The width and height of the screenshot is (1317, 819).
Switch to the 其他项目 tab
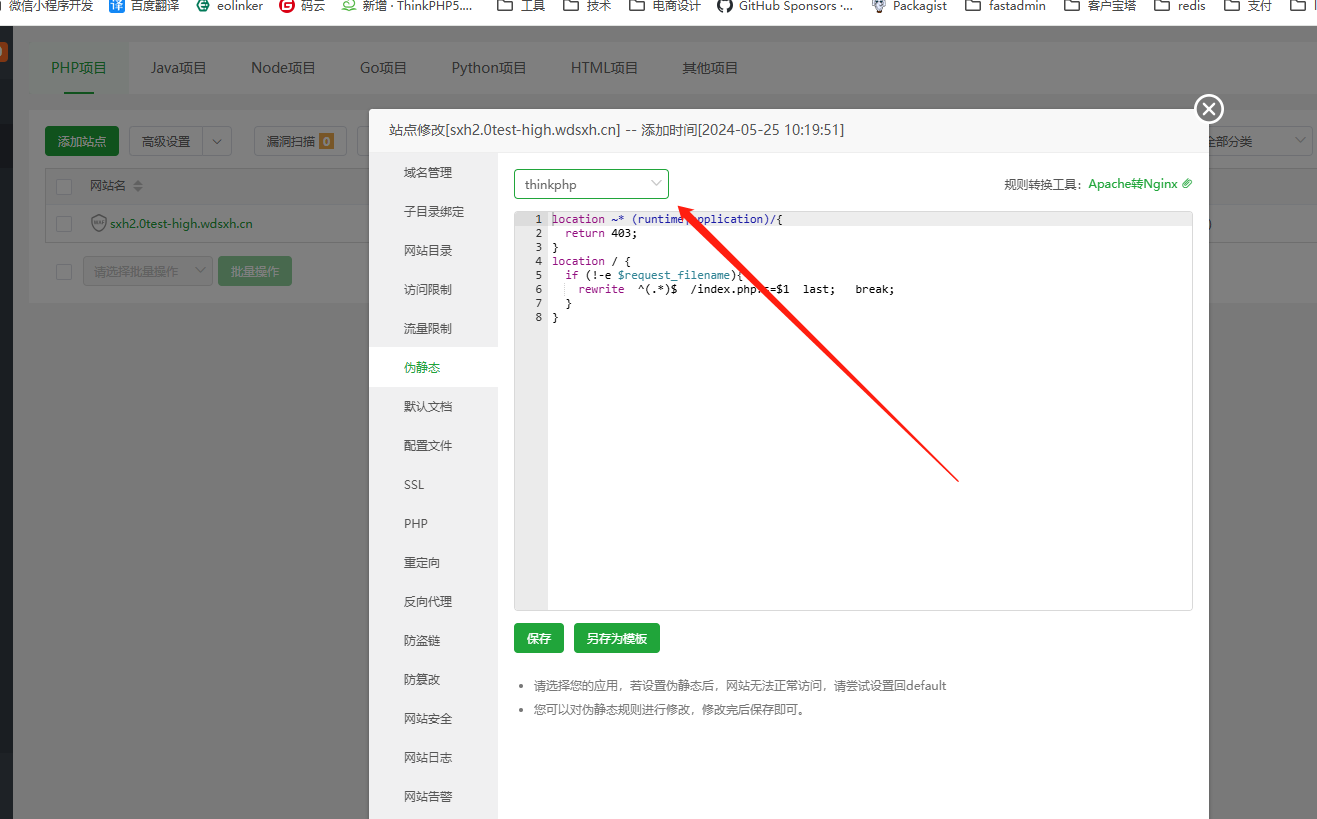(x=710, y=68)
